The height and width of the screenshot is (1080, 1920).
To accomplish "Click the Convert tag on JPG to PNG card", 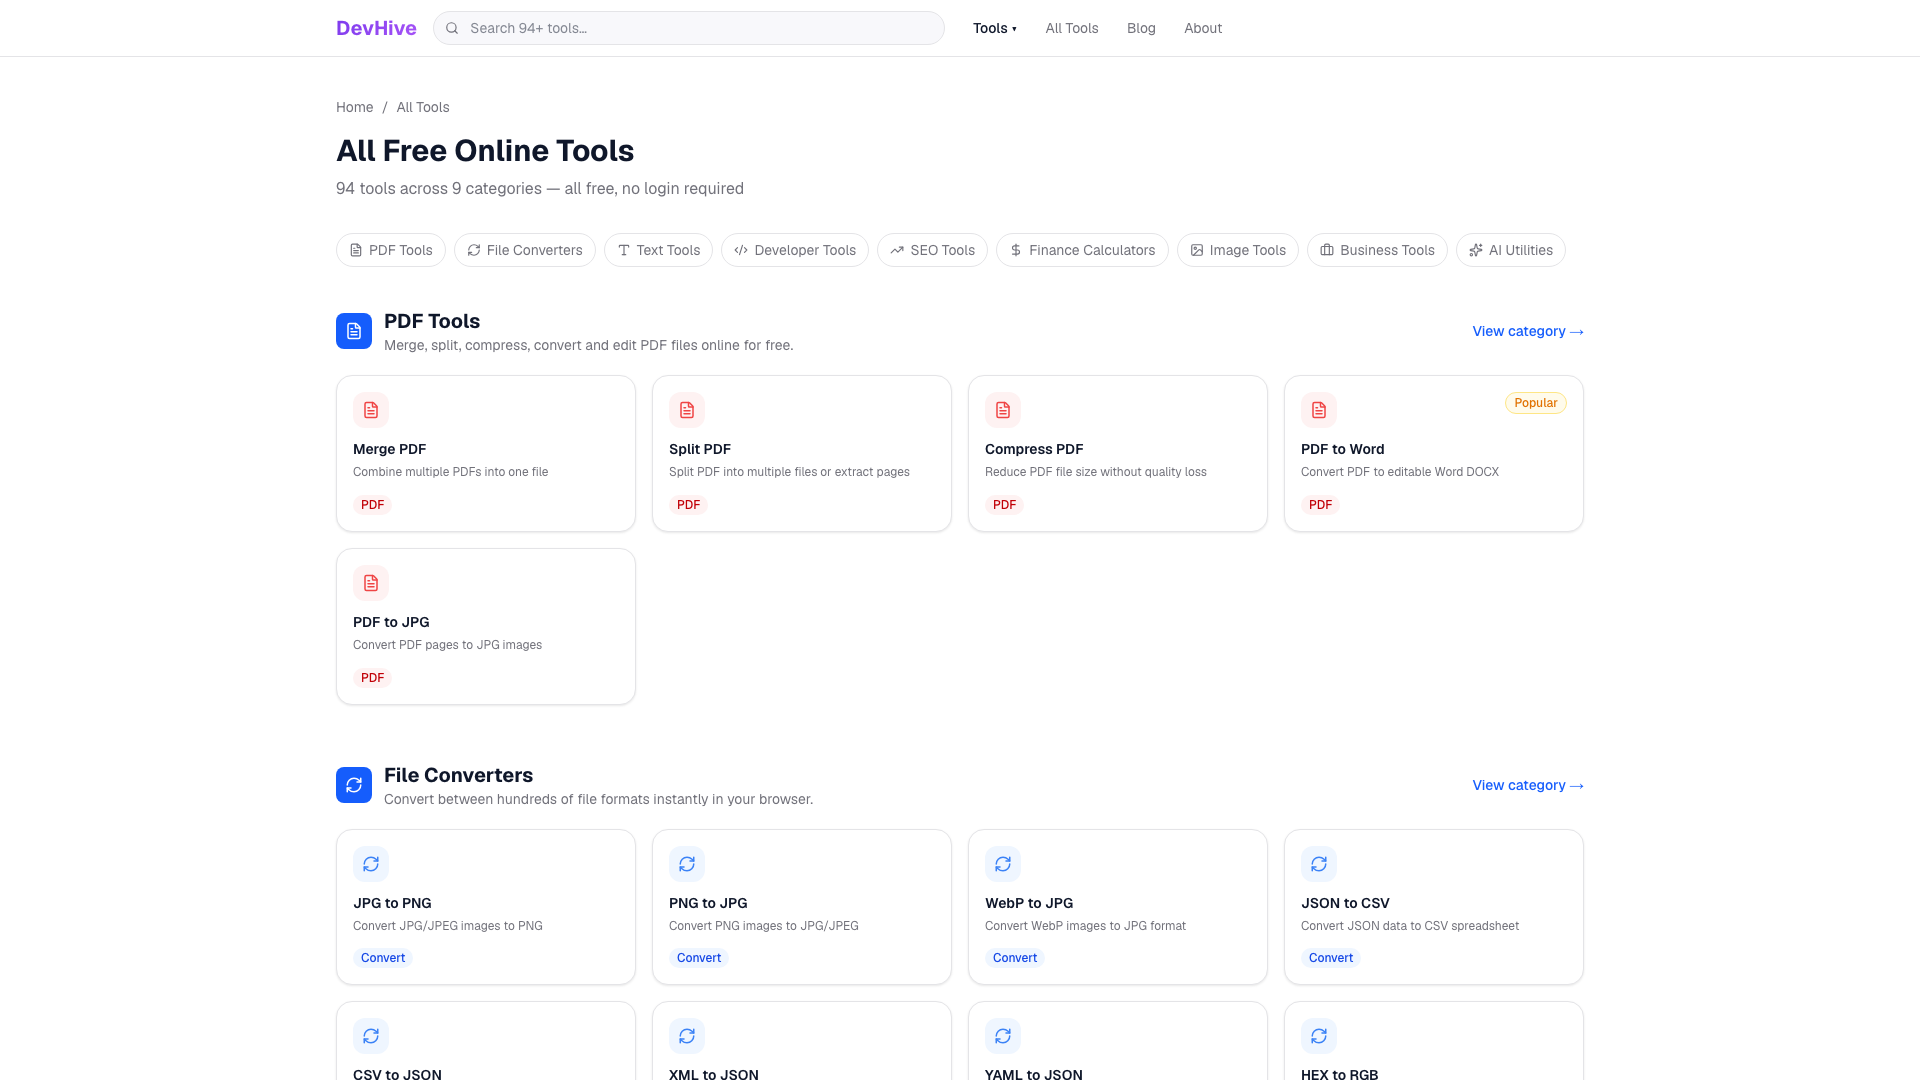I will point(383,958).
